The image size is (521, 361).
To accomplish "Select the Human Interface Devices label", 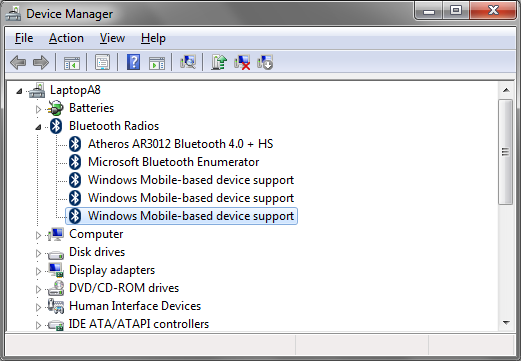I will 135,306.
